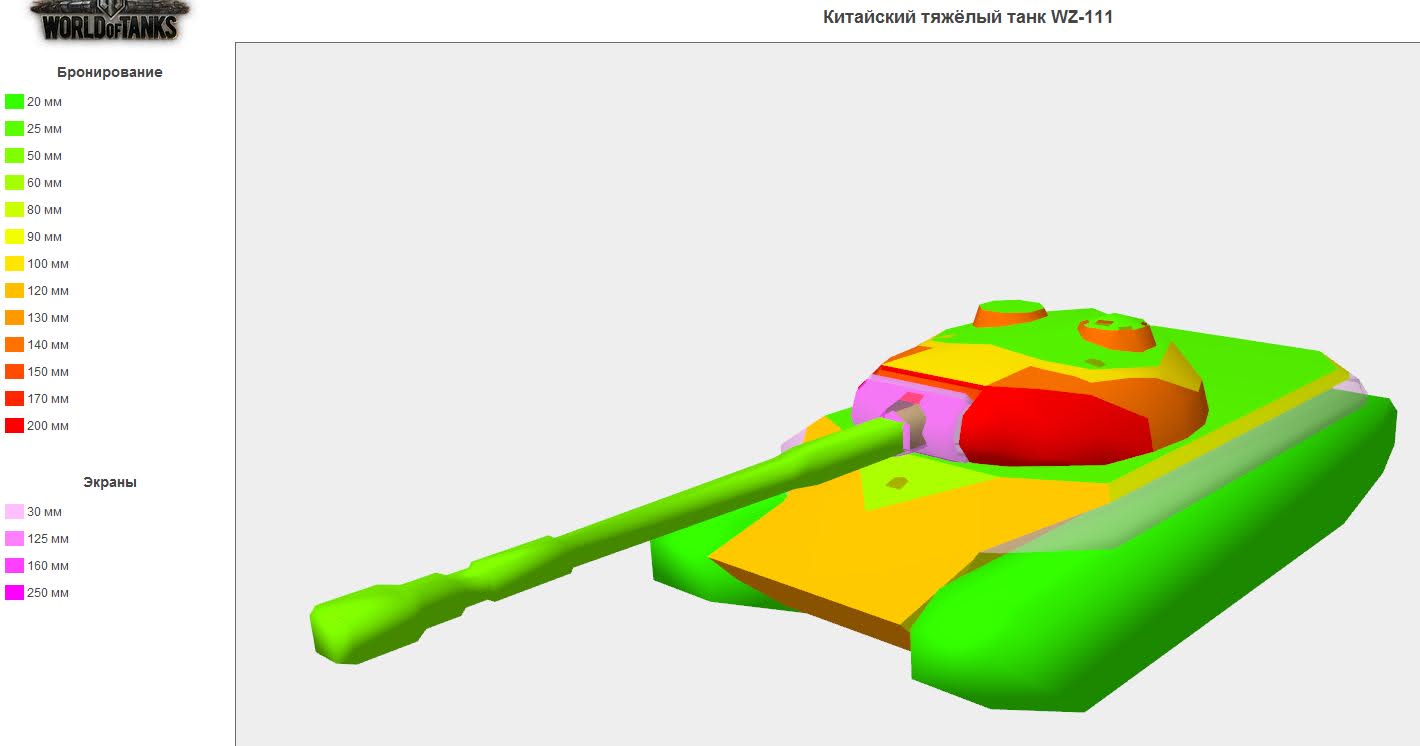Click the '130 мм' legend label
Viewport: 1420px width, 746px height.
(48, 318)
